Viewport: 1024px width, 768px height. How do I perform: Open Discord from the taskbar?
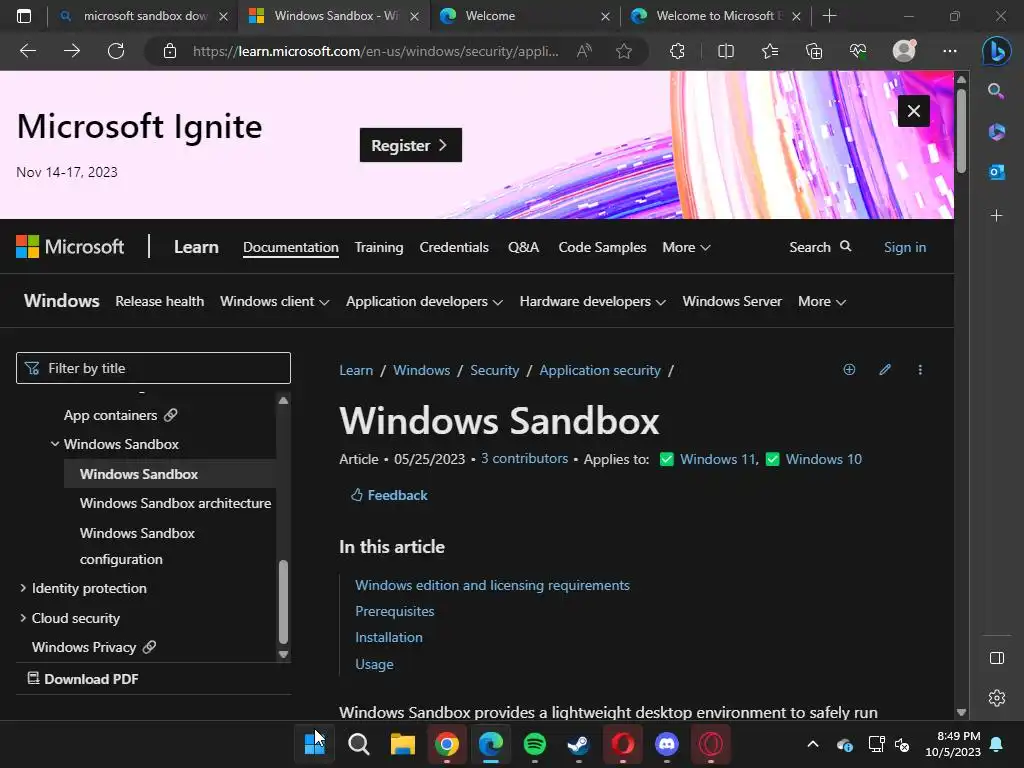pyautogui.click(x=667, y=744)
